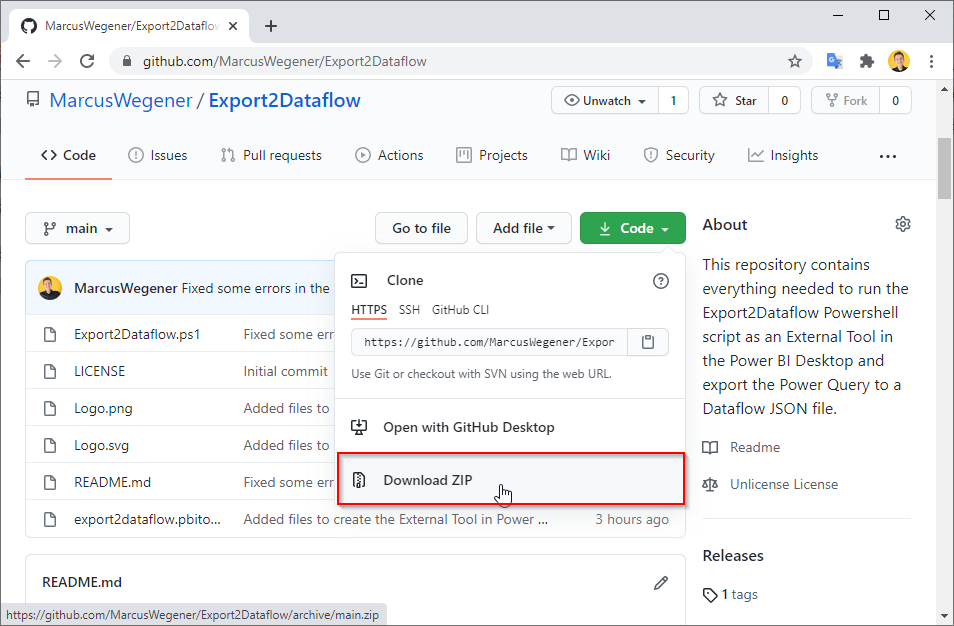
Task: Open the Releases heading link
Action: click(733, 555)
